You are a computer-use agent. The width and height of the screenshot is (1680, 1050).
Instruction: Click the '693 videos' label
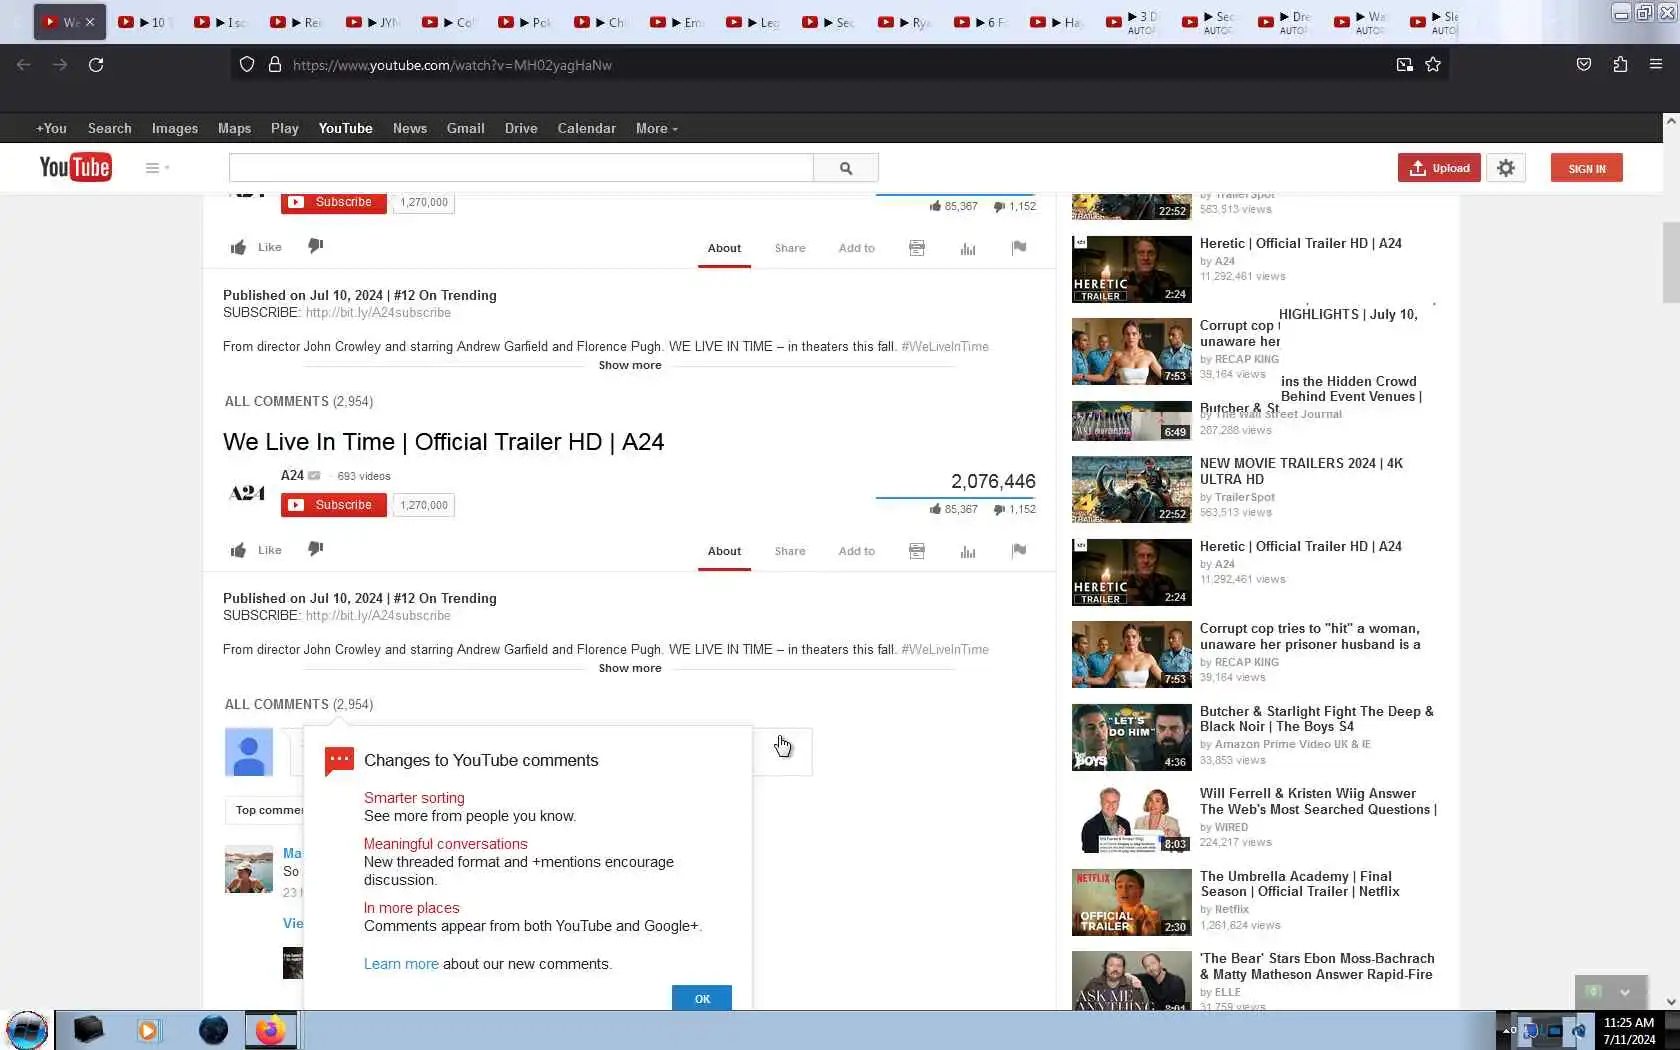pyautogui.click(x=364, y=476)
